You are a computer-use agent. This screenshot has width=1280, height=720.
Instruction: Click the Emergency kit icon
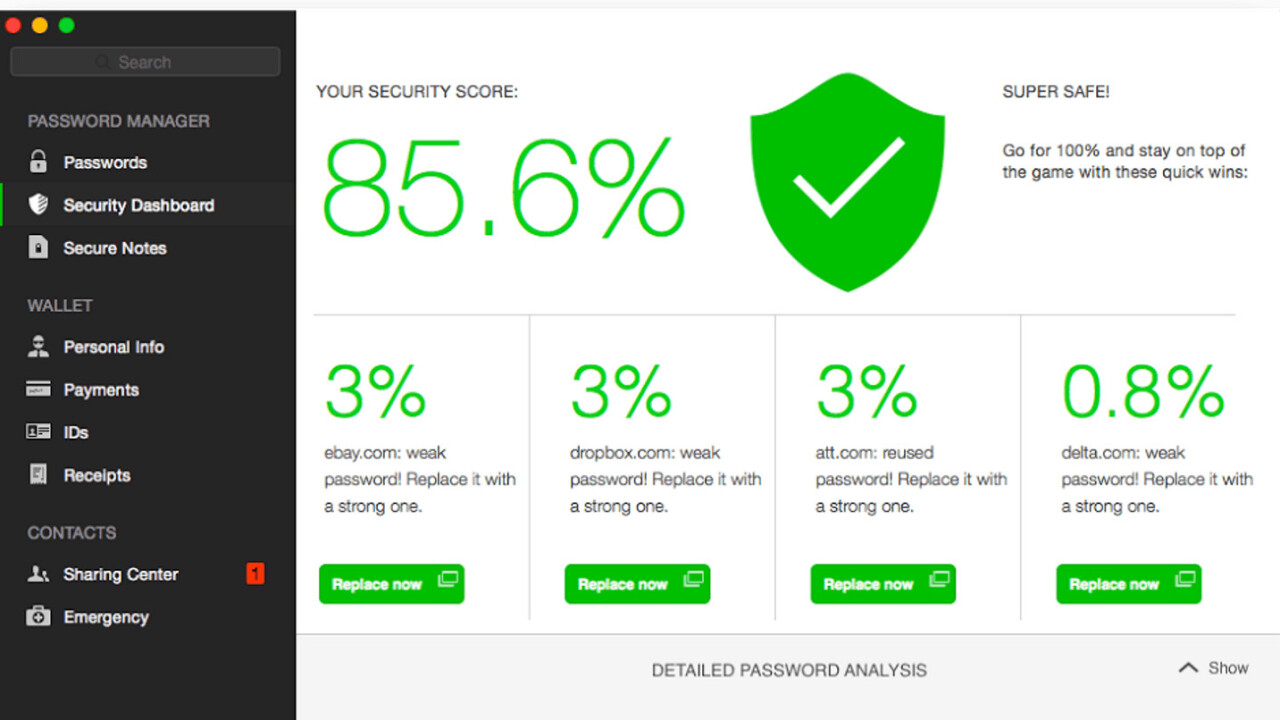tap(38, 617)
